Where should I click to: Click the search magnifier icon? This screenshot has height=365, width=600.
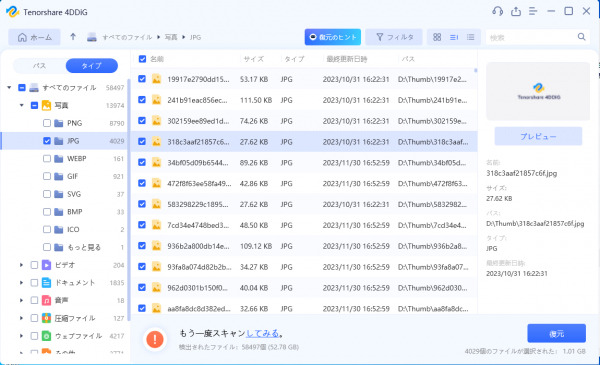click(x=581, y=37)
